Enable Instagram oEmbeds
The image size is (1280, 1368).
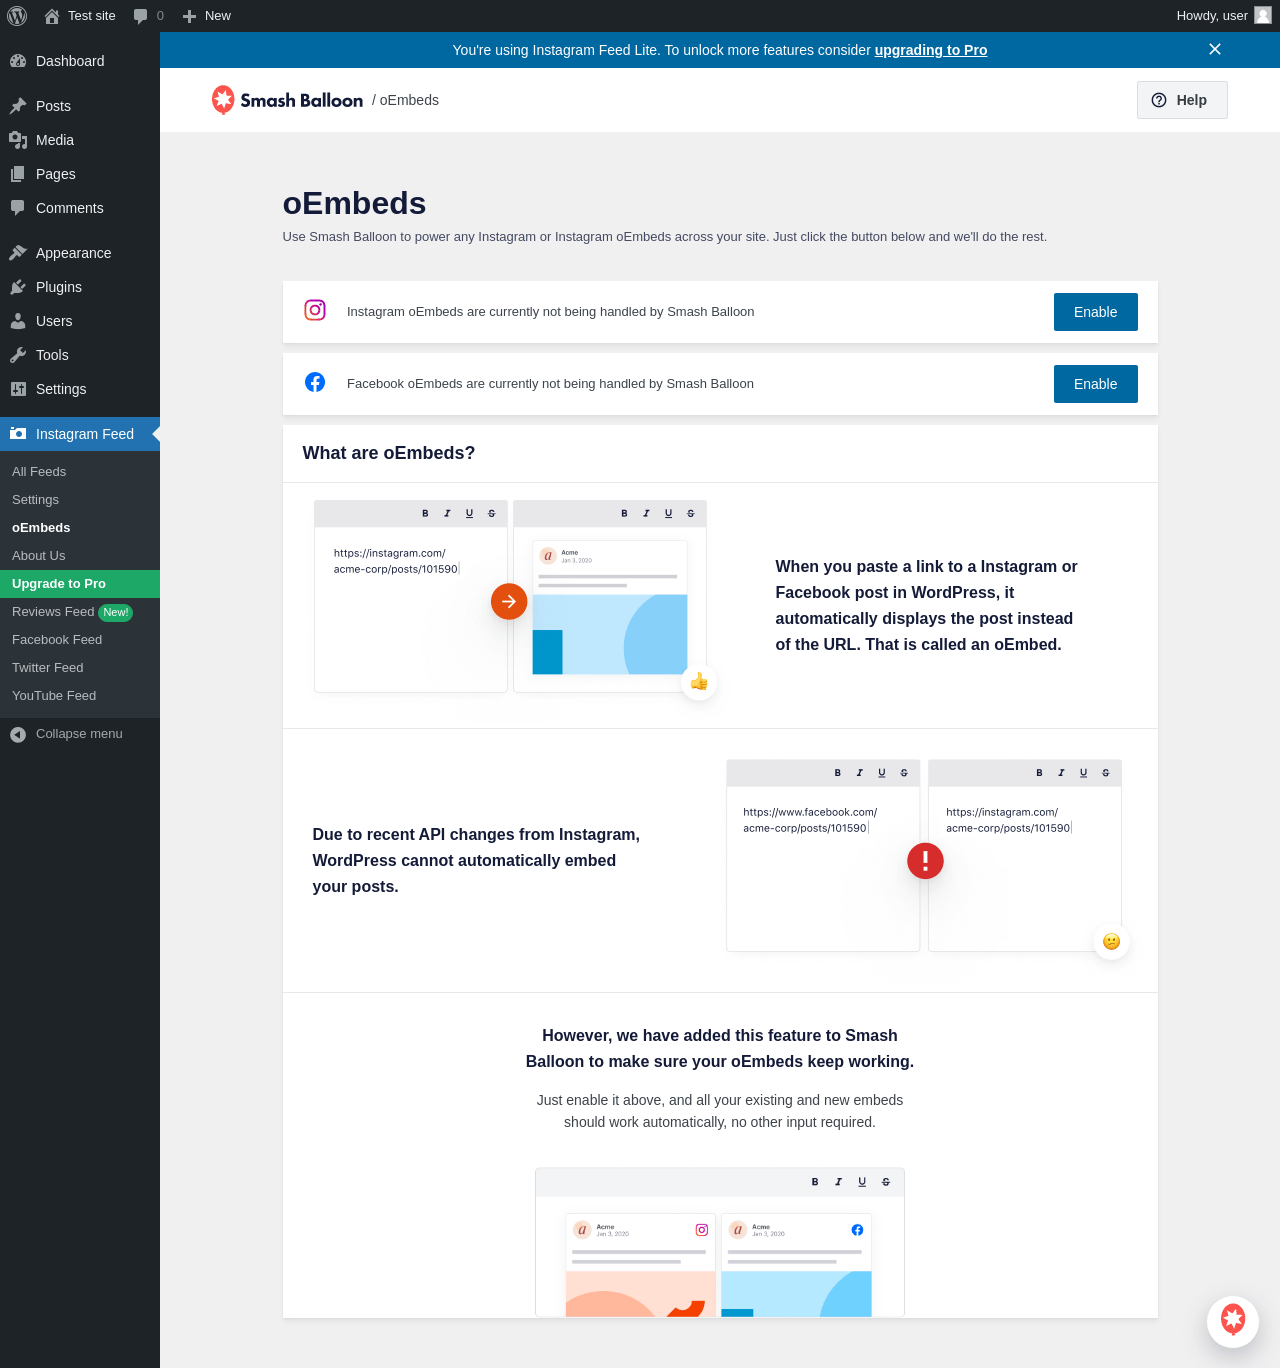pos(1095,312)
